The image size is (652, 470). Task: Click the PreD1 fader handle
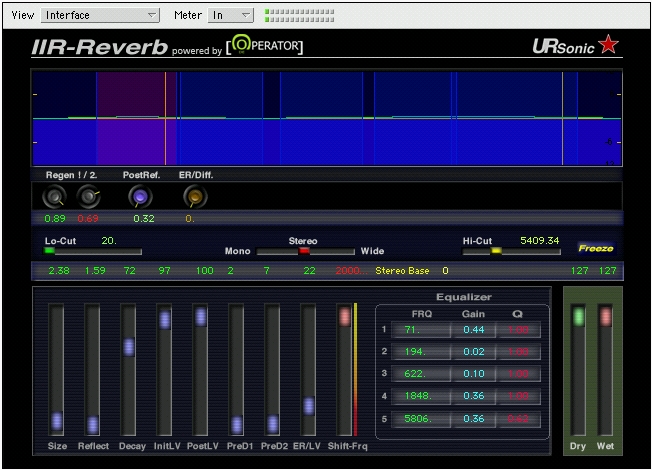click(237, 425)
